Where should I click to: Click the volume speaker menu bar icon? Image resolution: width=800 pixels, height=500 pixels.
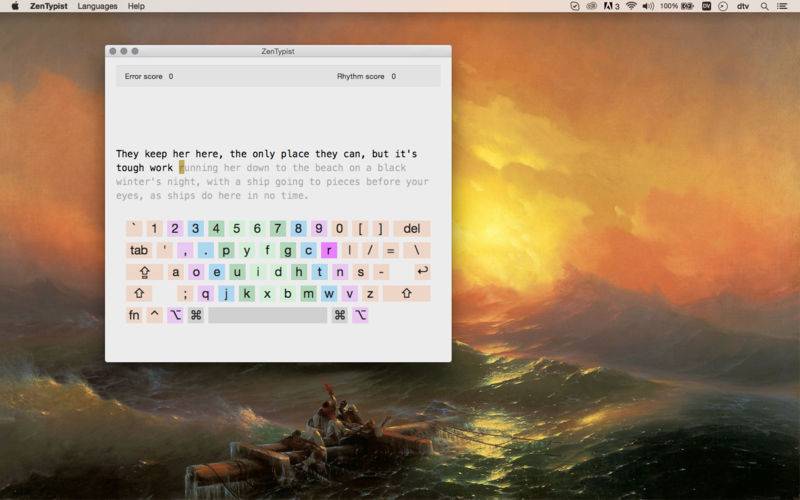[x=648, y=6]
